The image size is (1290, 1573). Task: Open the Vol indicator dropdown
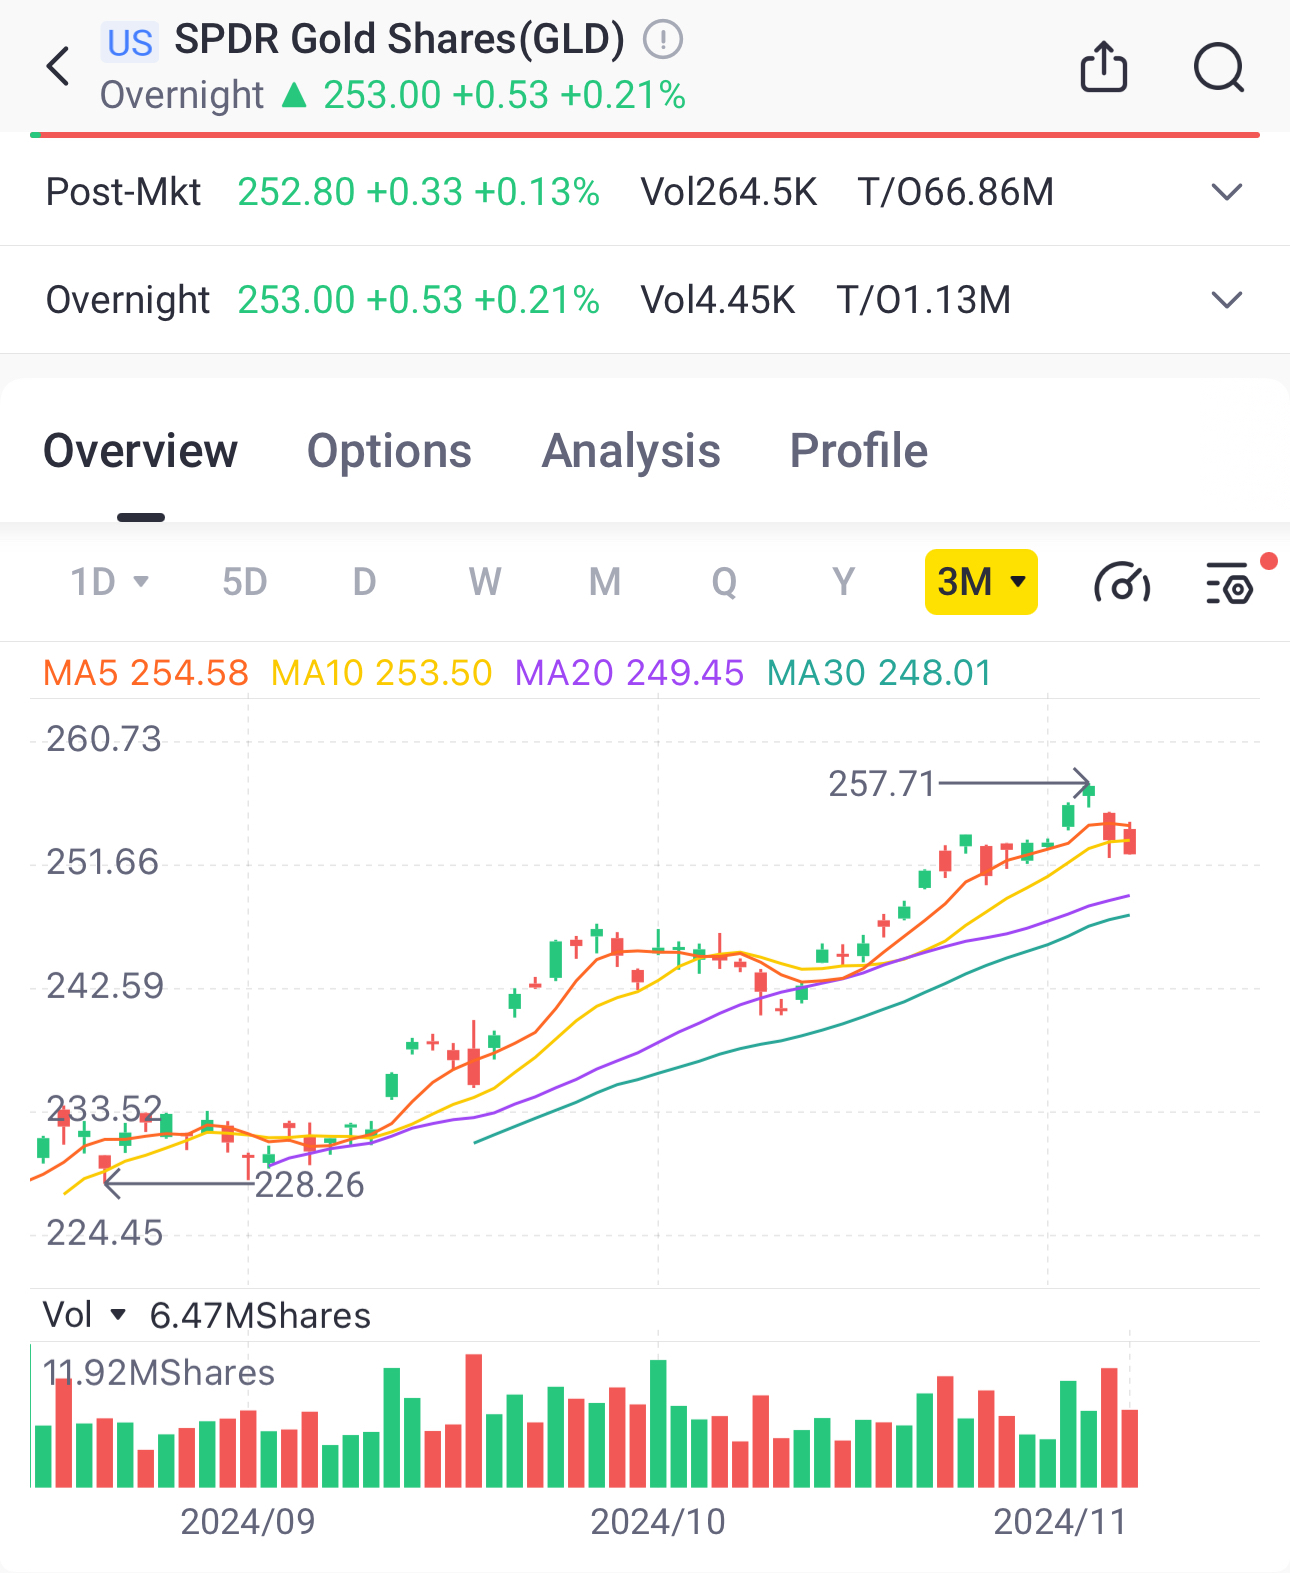click(85, 1315)
